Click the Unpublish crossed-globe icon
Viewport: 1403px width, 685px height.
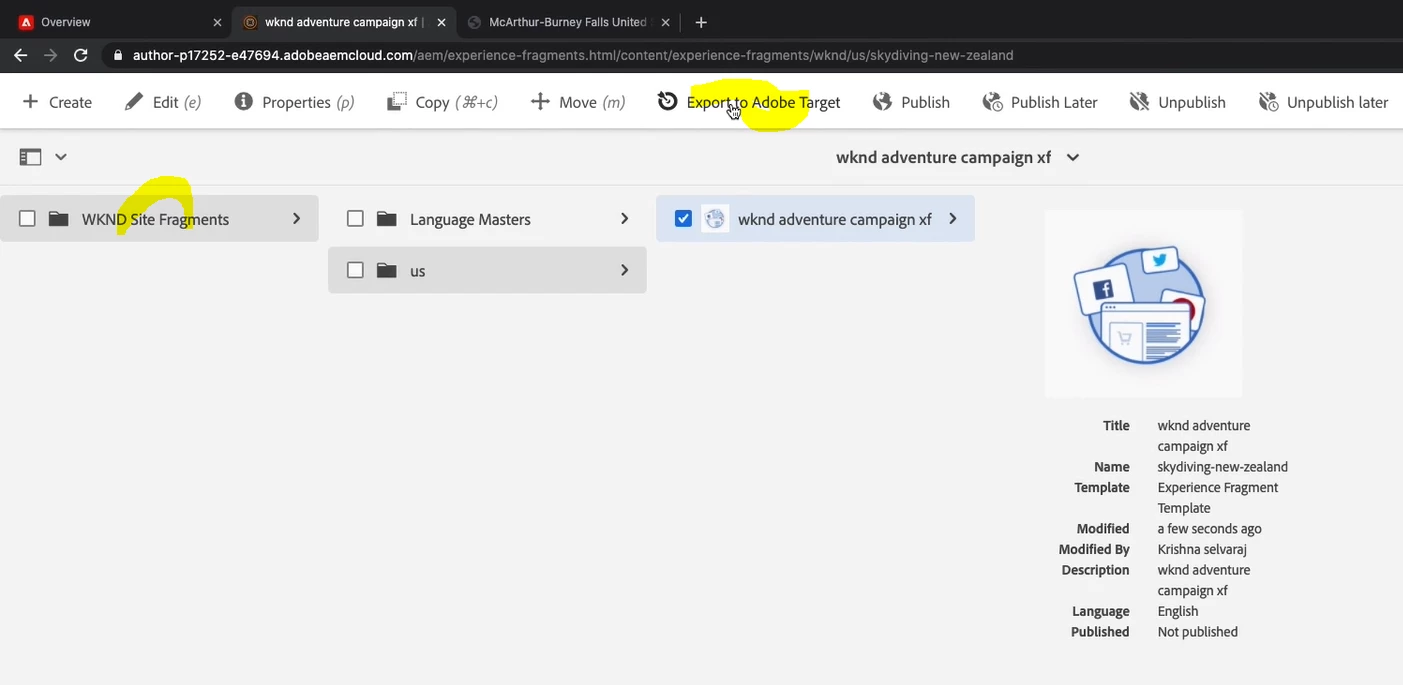[x=1139, y=102]
